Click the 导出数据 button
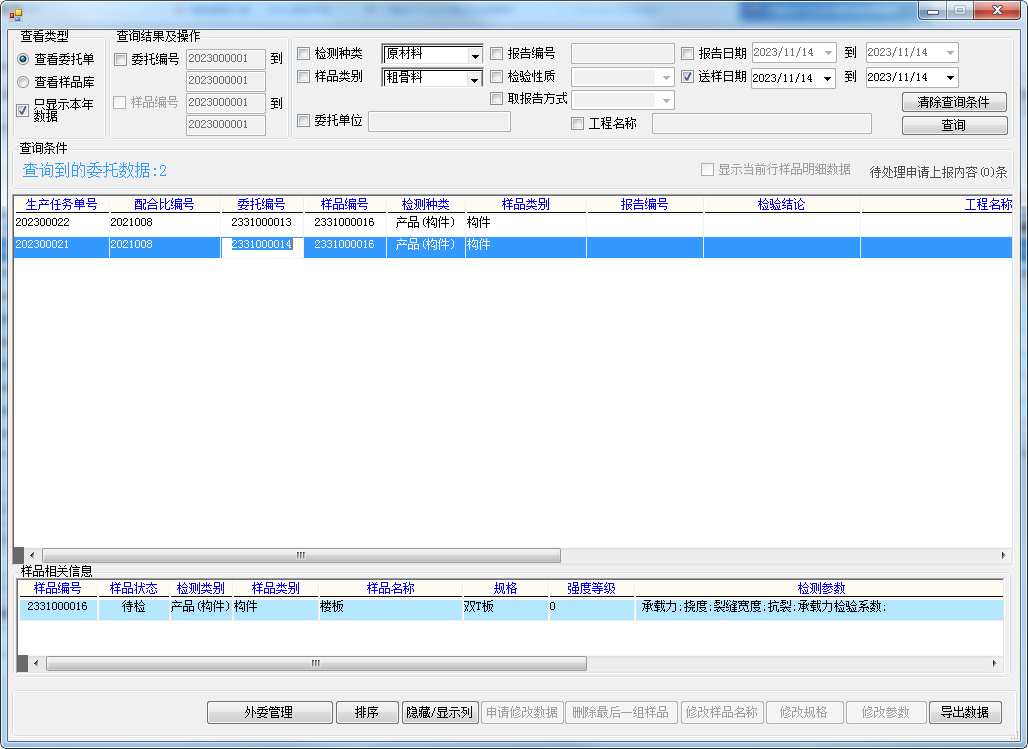The height and width of the screenshot is (749, 1028). [x=964, y=712]
